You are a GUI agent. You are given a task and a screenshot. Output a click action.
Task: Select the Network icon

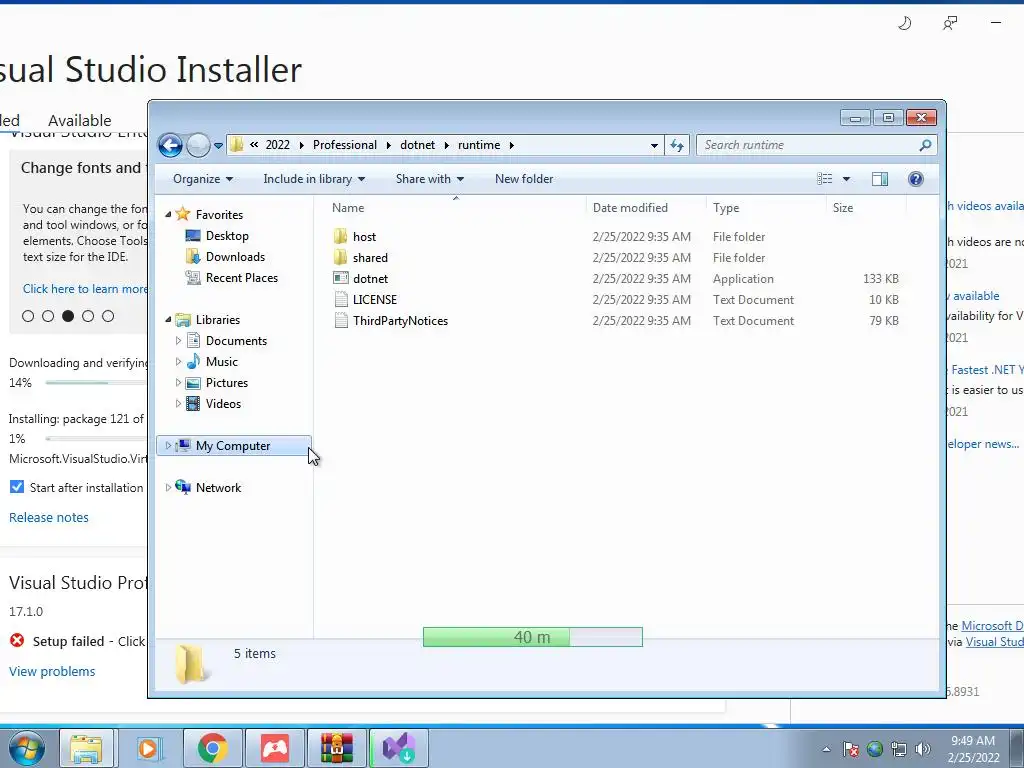(x=183, y=487)
